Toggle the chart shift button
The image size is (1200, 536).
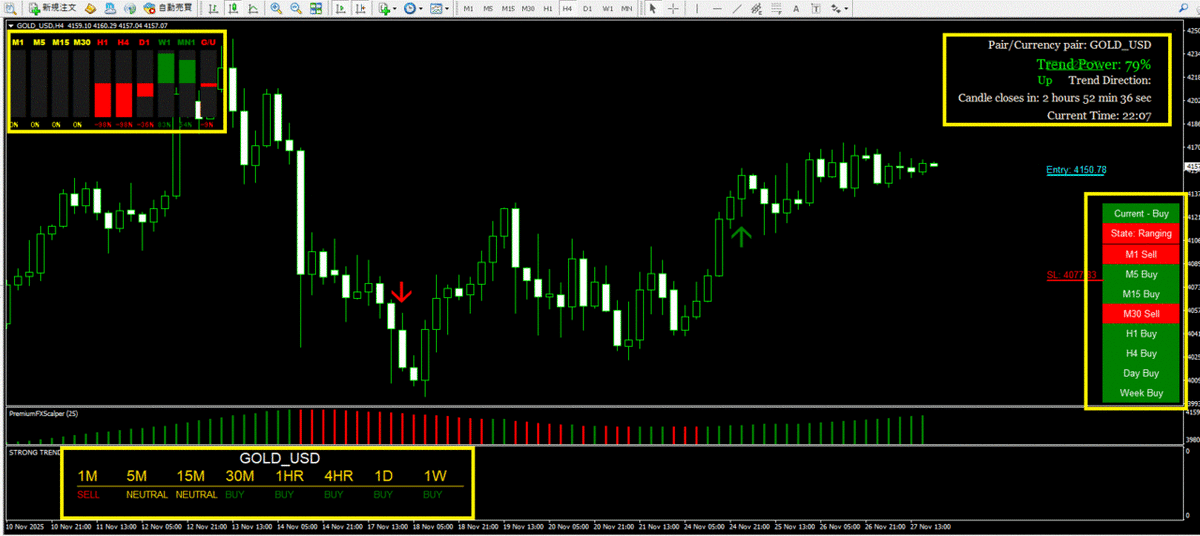[361, 8]
